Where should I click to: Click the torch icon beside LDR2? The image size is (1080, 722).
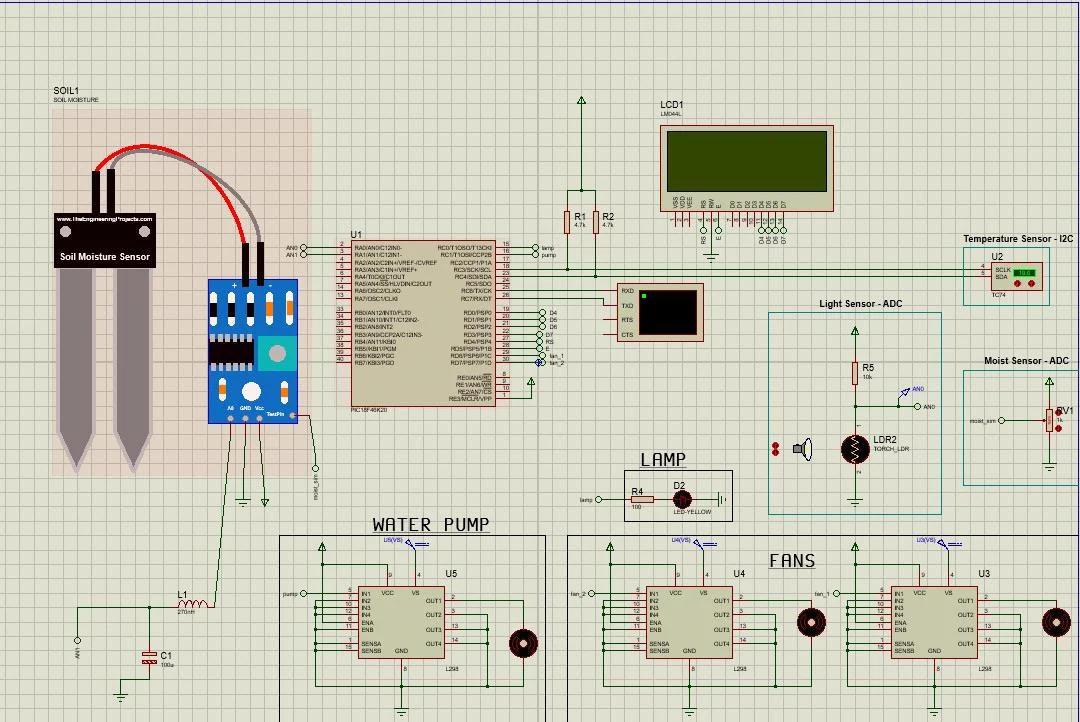click(x=802, y=449)
